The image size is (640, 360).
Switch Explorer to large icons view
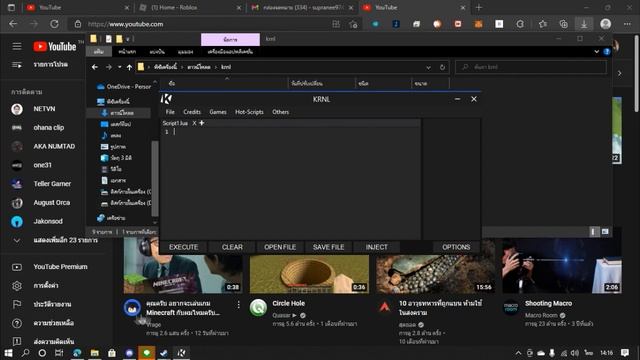pos(605,231)
